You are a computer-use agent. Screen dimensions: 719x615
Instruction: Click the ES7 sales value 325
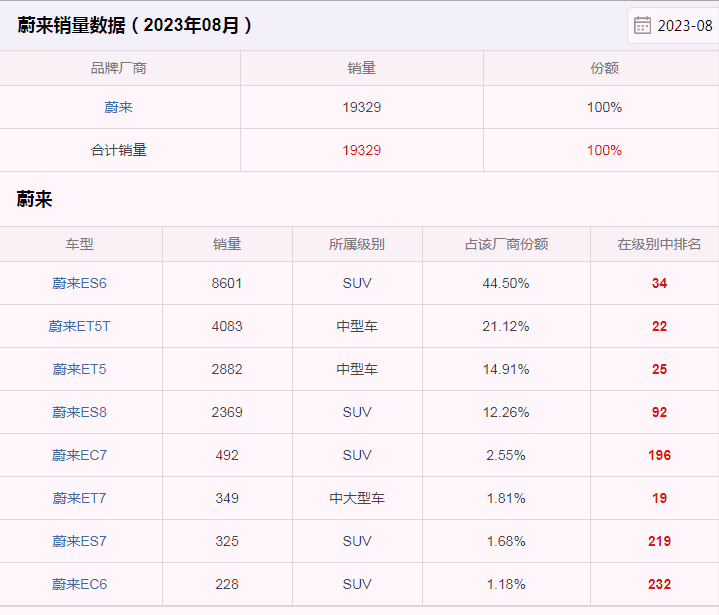pyautogui.click(x=227, y=541)
